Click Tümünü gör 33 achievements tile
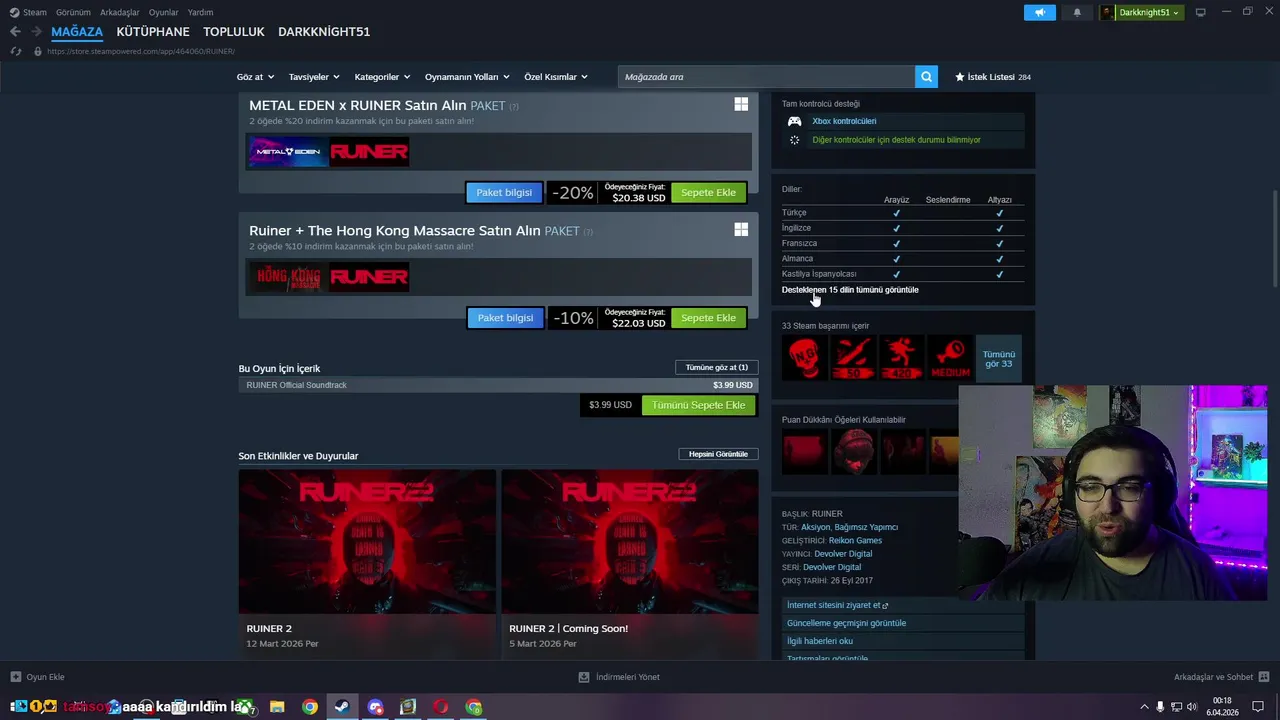1280x720 pixels. tap(998, 358)
